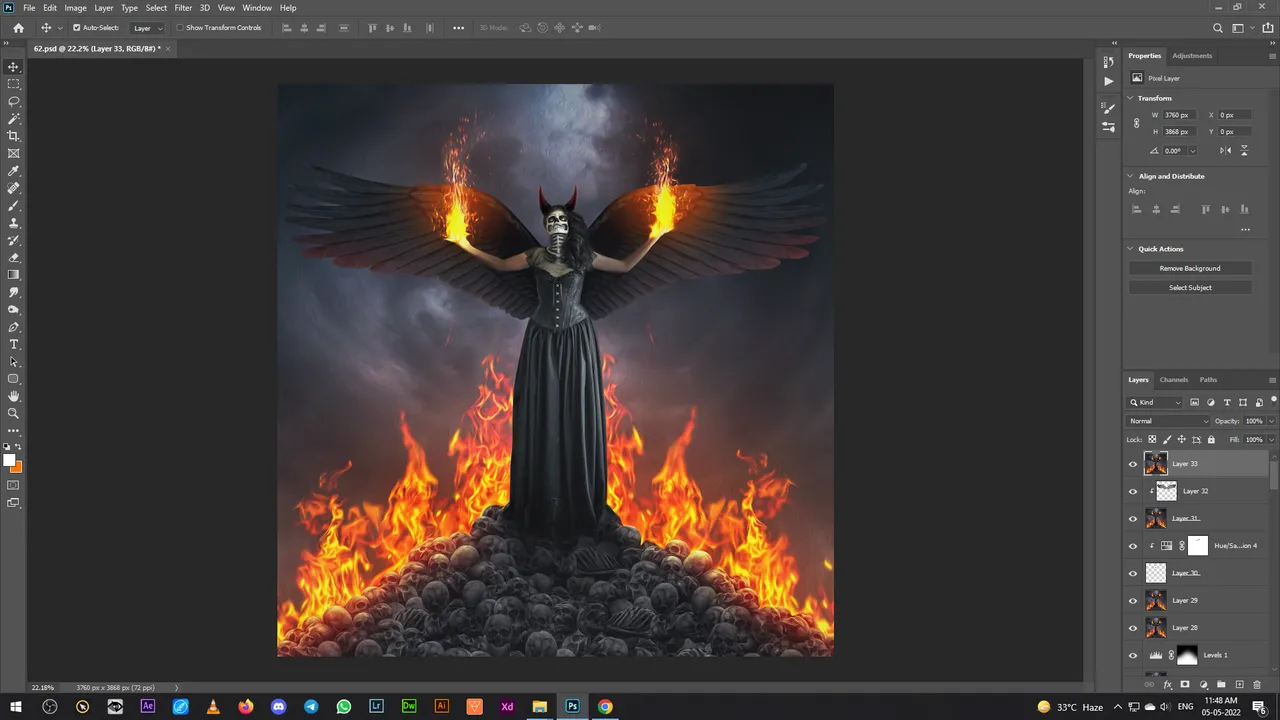Hide Layer 31 with eye icon
Viewport: 1280px width, 720px height.
point(1133,519)
